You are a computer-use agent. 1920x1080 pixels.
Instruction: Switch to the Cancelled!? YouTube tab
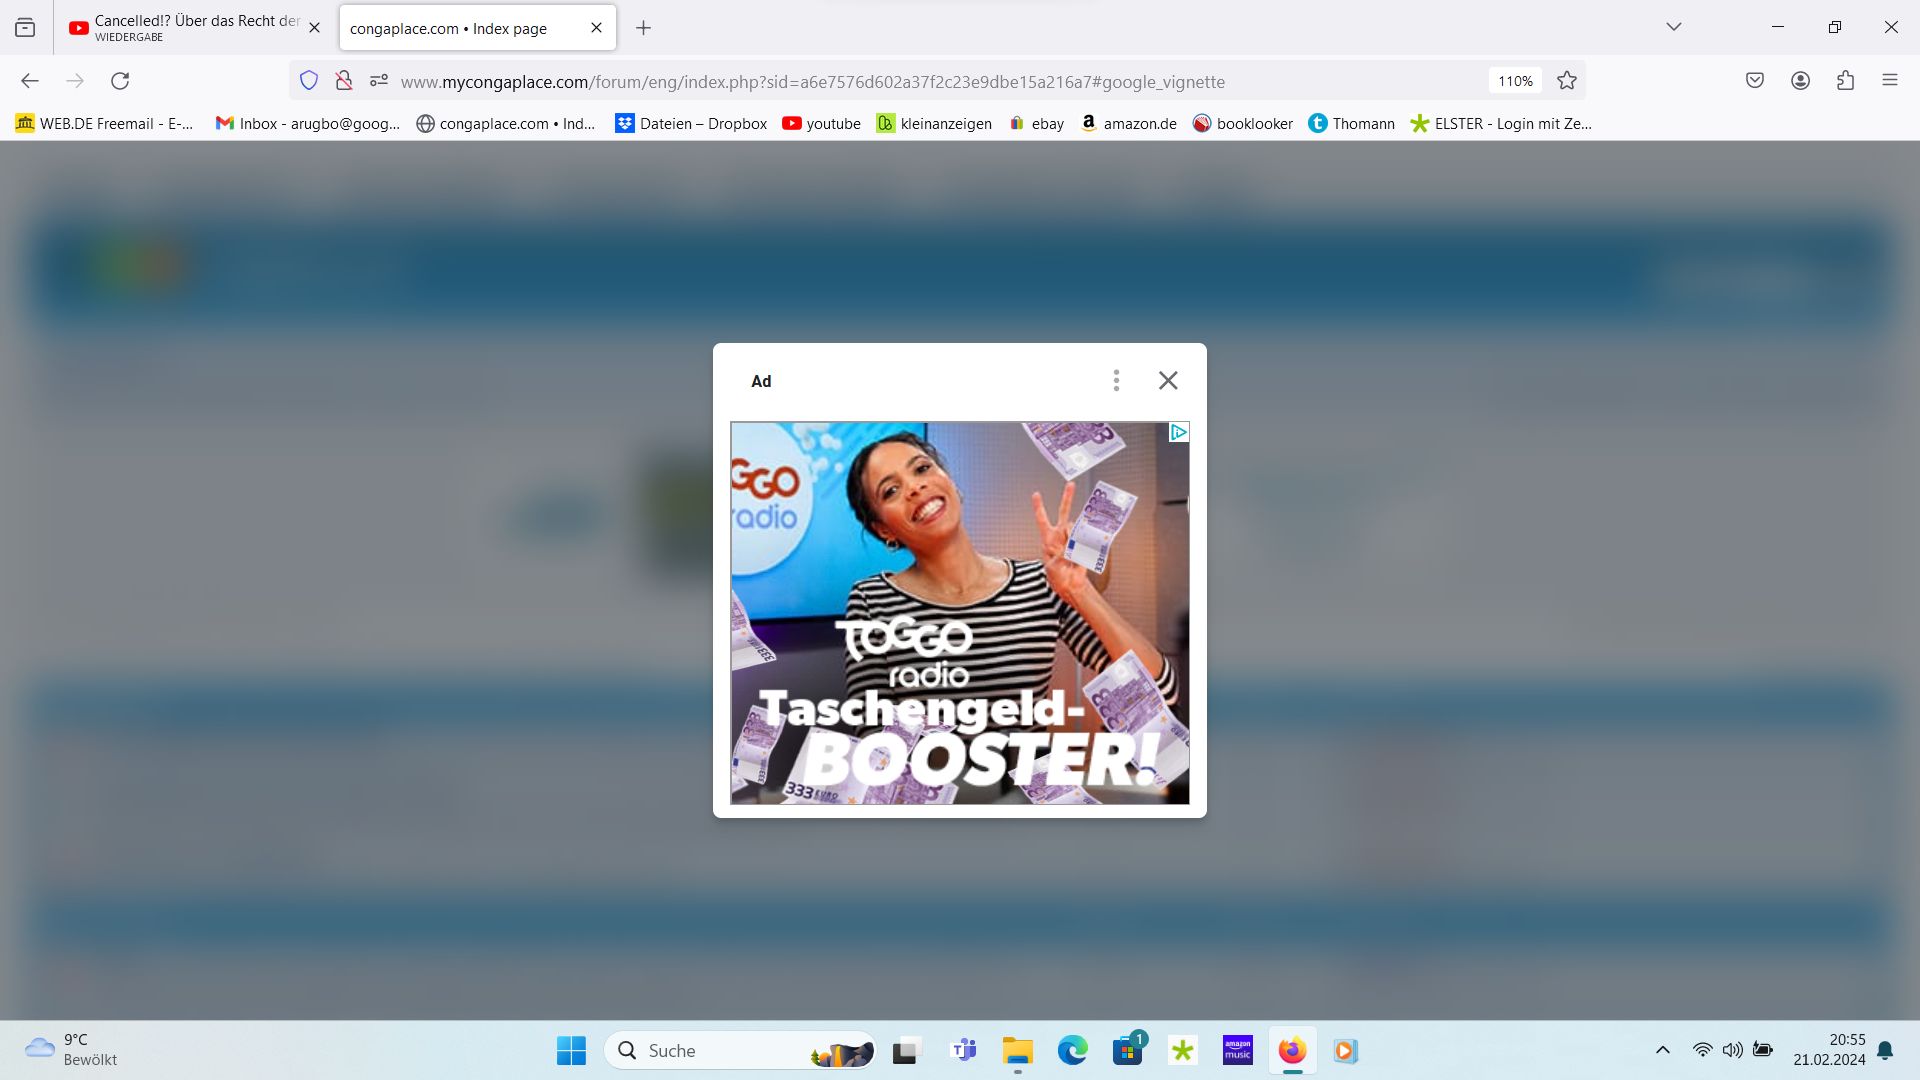pos(195,28)
